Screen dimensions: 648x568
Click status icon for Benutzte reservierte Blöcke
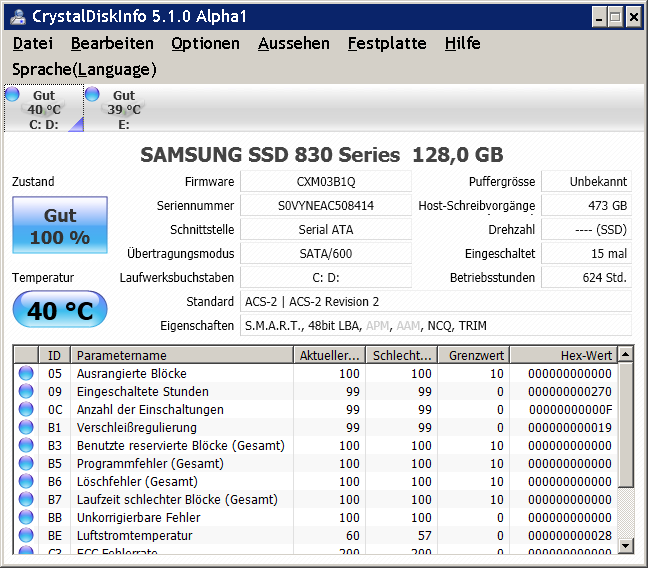tap(26, 445)
